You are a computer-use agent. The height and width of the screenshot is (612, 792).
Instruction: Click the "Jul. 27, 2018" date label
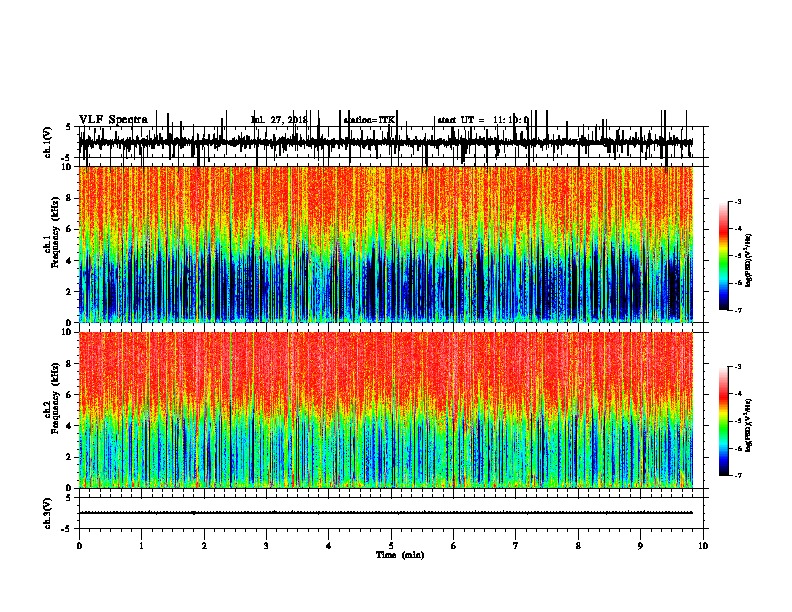[x=279, y=120]
